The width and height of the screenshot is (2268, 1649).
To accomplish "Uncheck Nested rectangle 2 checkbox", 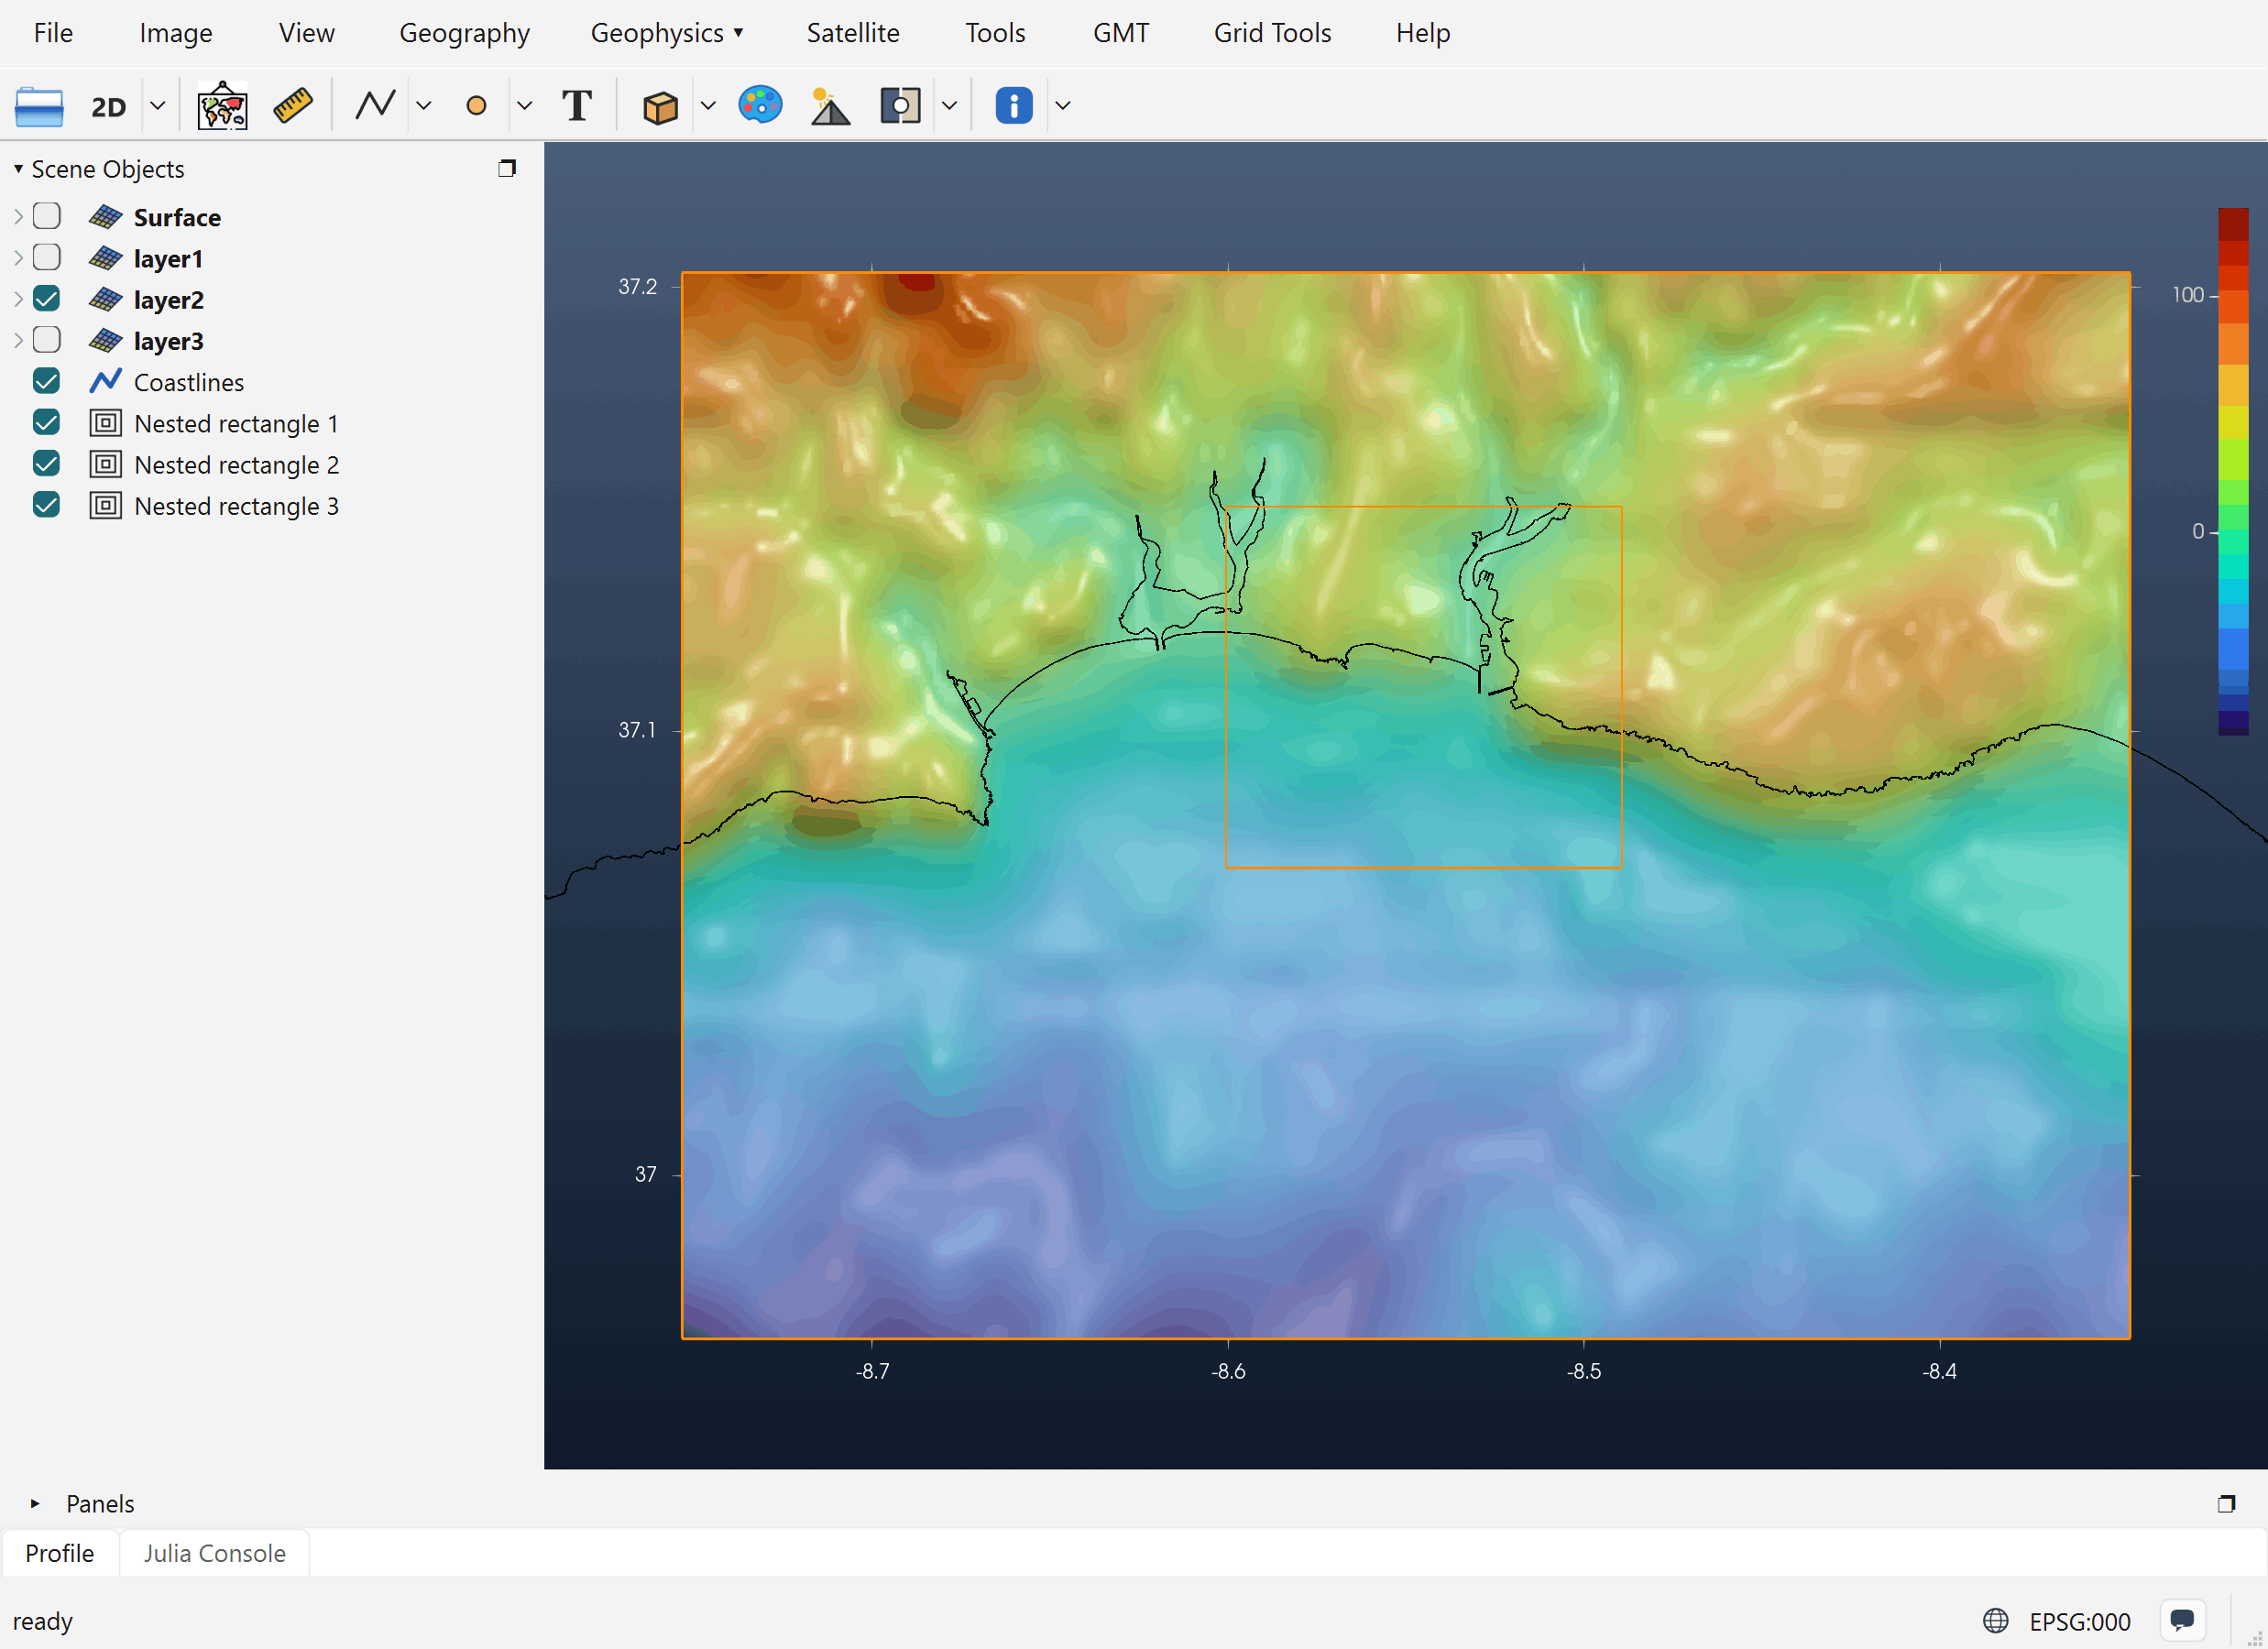I will pyautogui.click(x=46, y=463).
